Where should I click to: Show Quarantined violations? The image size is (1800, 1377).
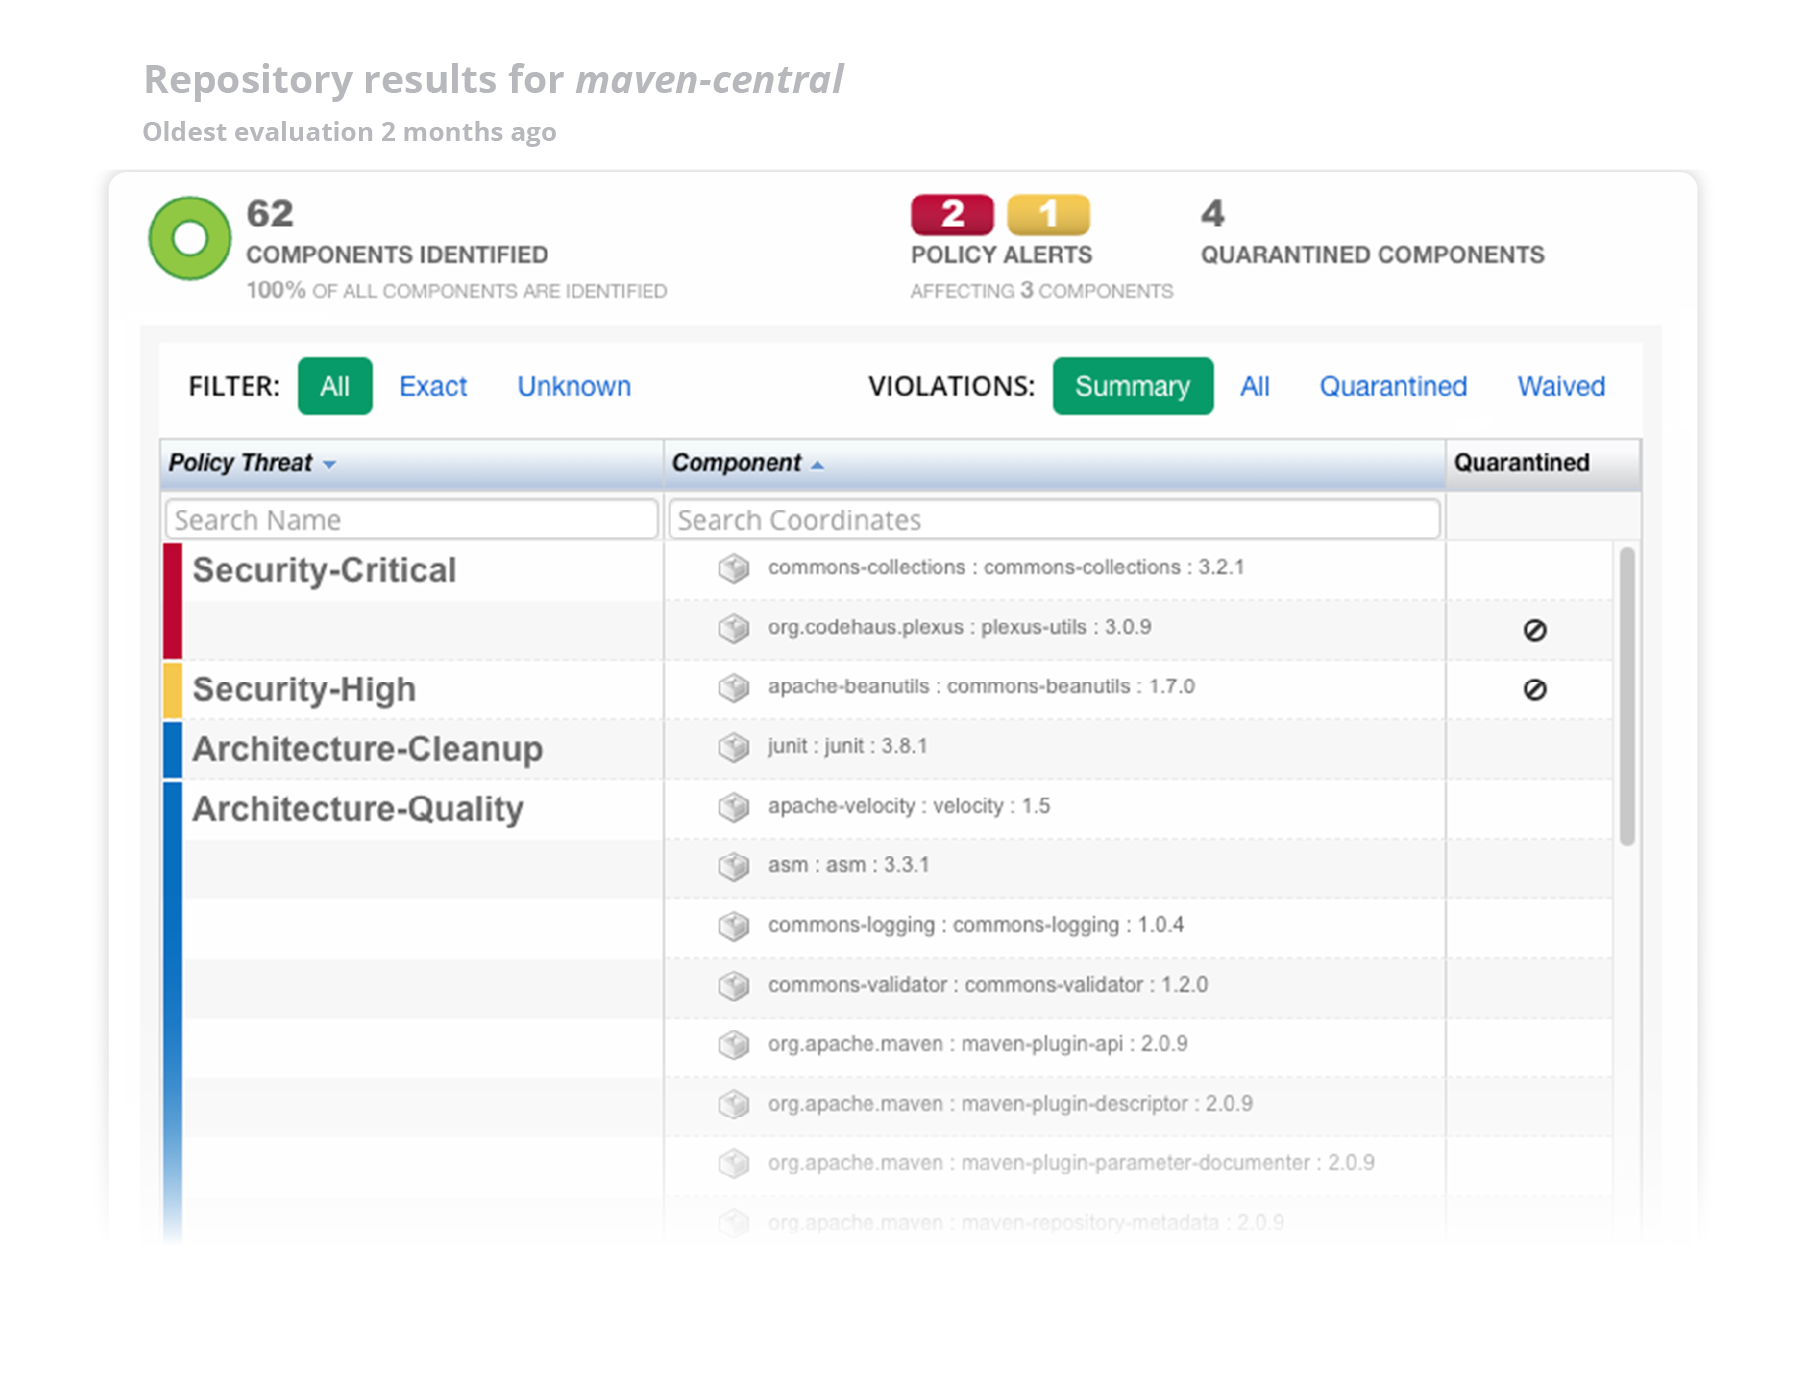coord(1393,386)
